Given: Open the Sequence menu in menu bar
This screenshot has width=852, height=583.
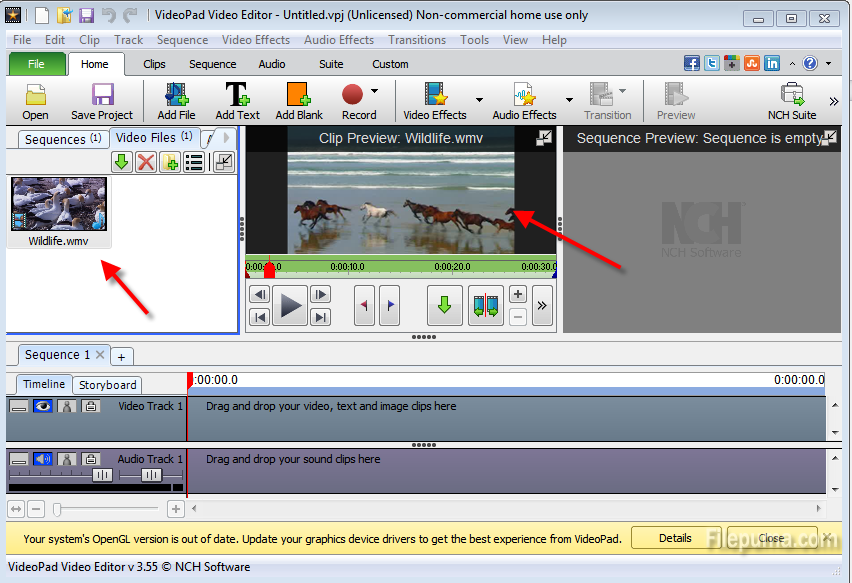Looking at the screenshot, I should click(x=182, y=40).
